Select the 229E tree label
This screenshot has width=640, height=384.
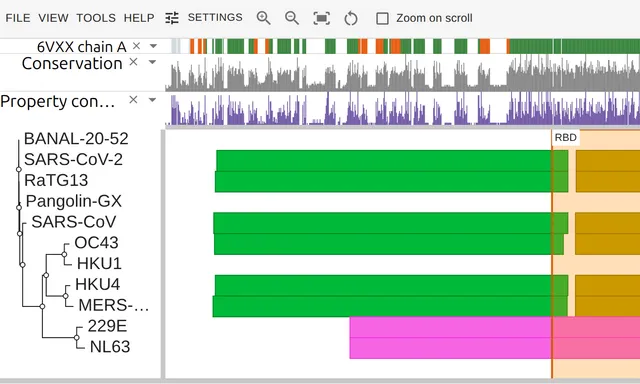[107, 326]
